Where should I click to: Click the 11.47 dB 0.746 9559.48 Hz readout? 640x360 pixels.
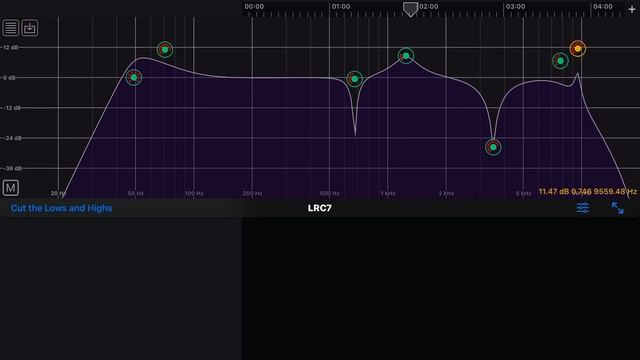[587, 191]
